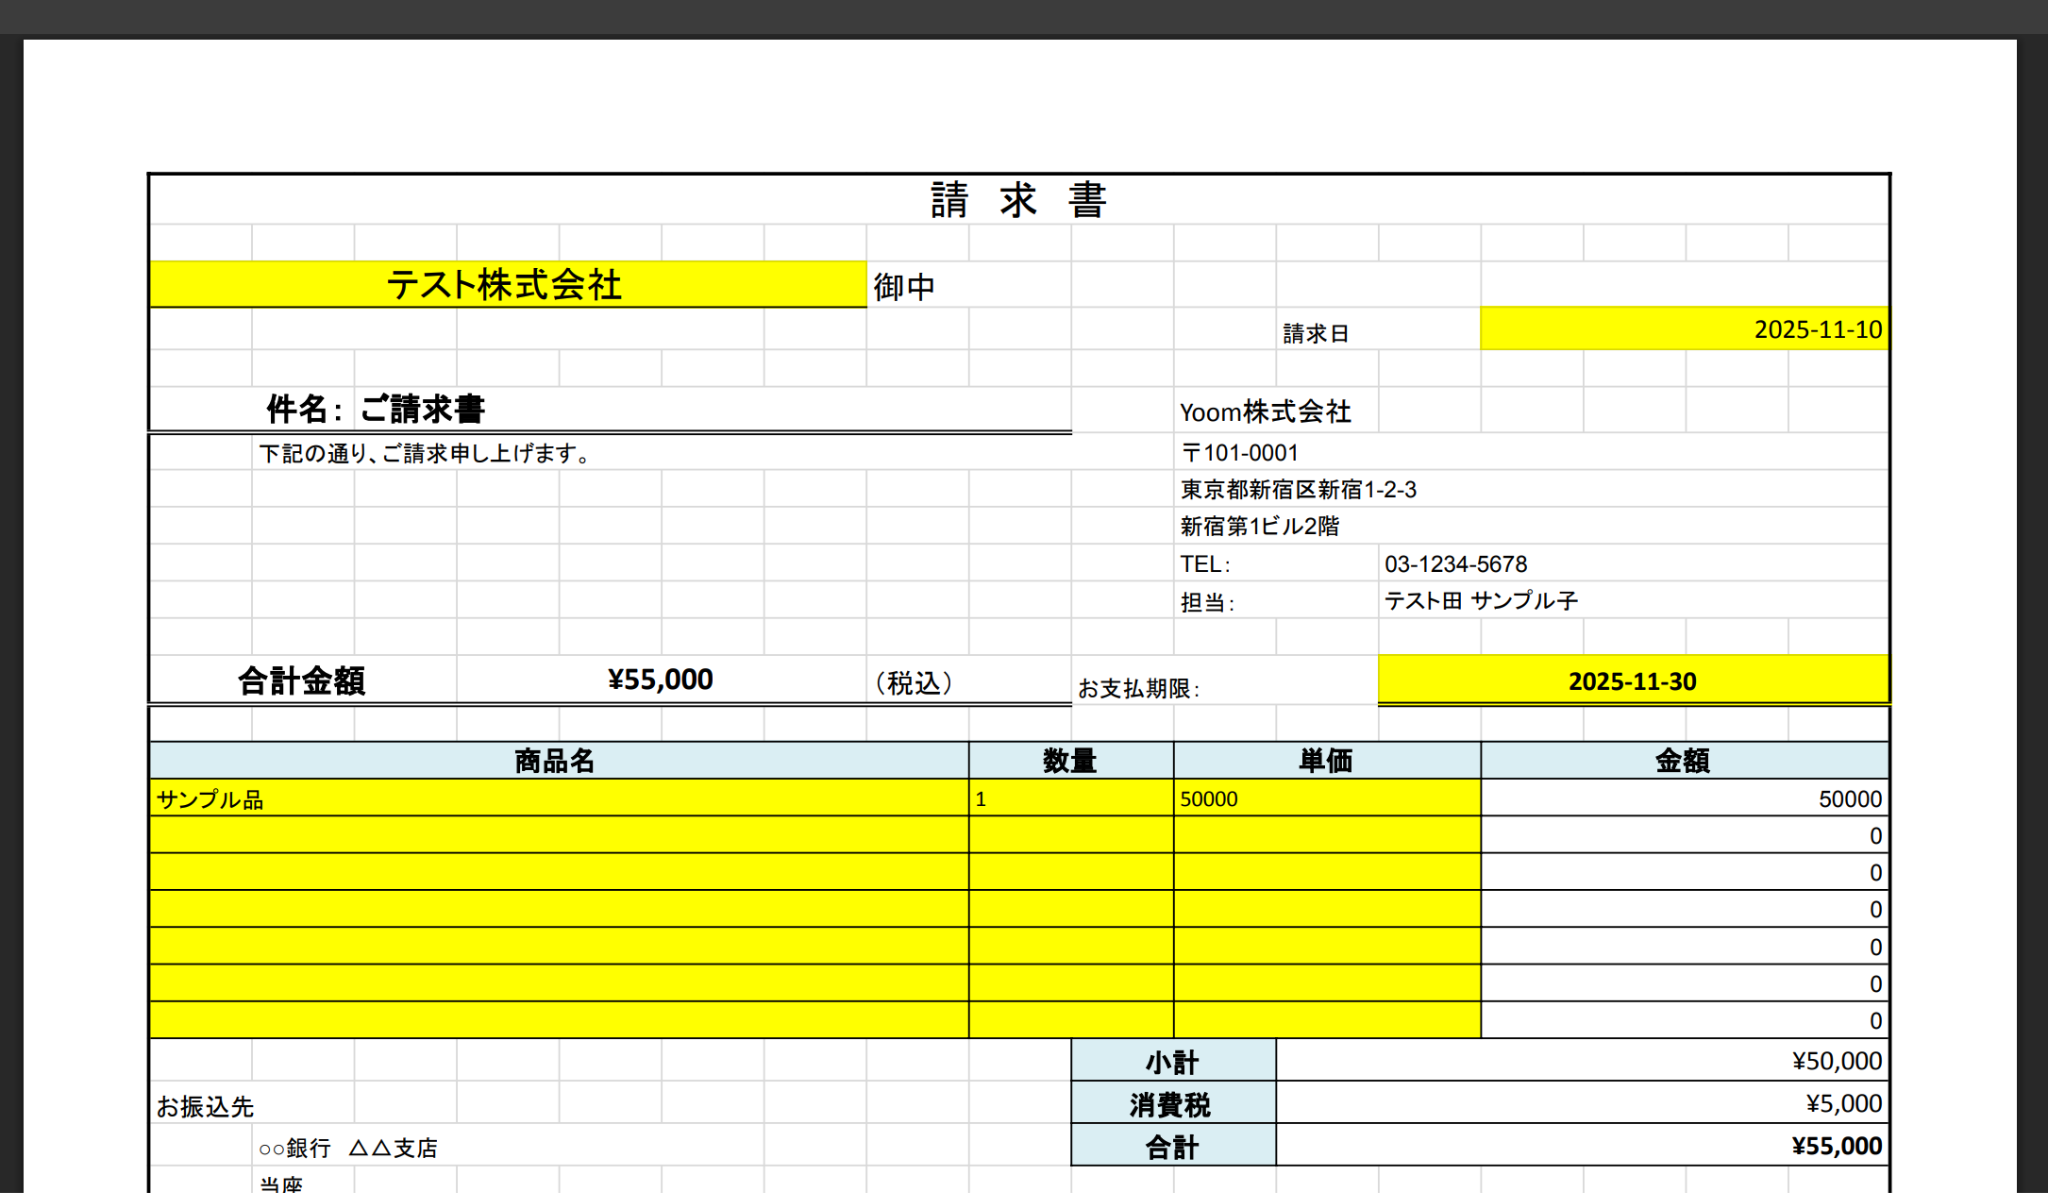Select the contact name テスト田 サンプル子
This screenshot has width=2048, height=1193.
point(1480,601)
